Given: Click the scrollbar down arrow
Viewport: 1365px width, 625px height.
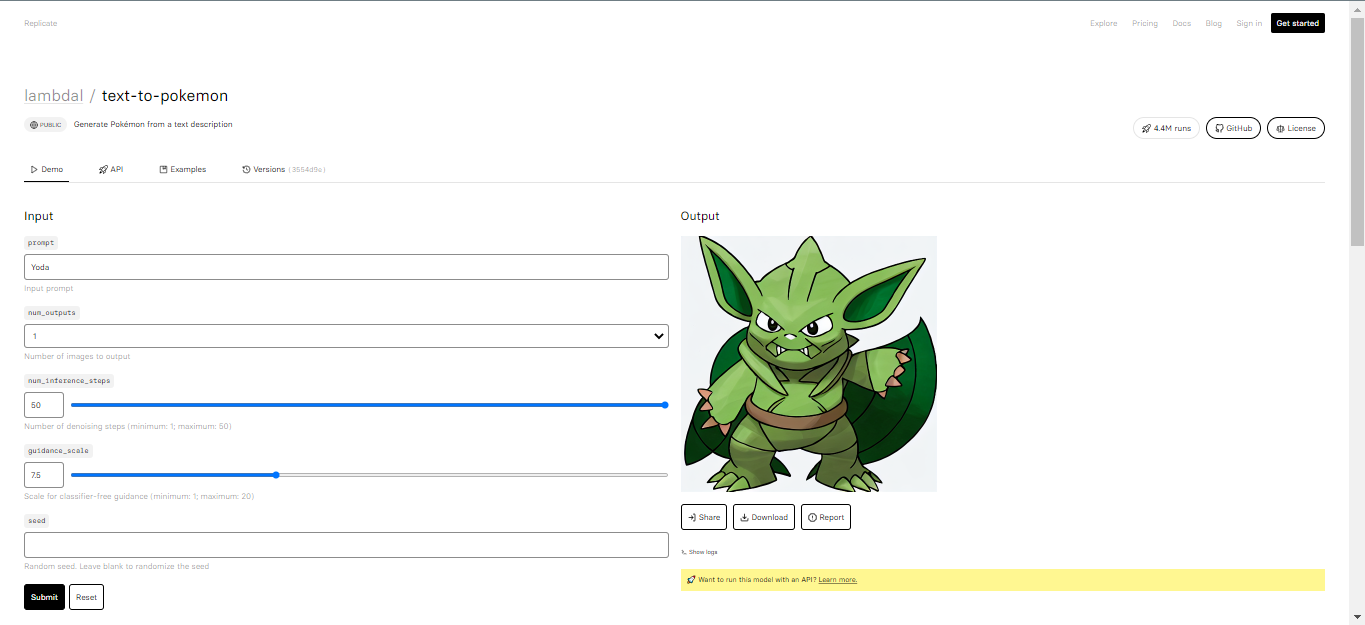Looking at the screenshot, I should click(x=1357, y=617).
